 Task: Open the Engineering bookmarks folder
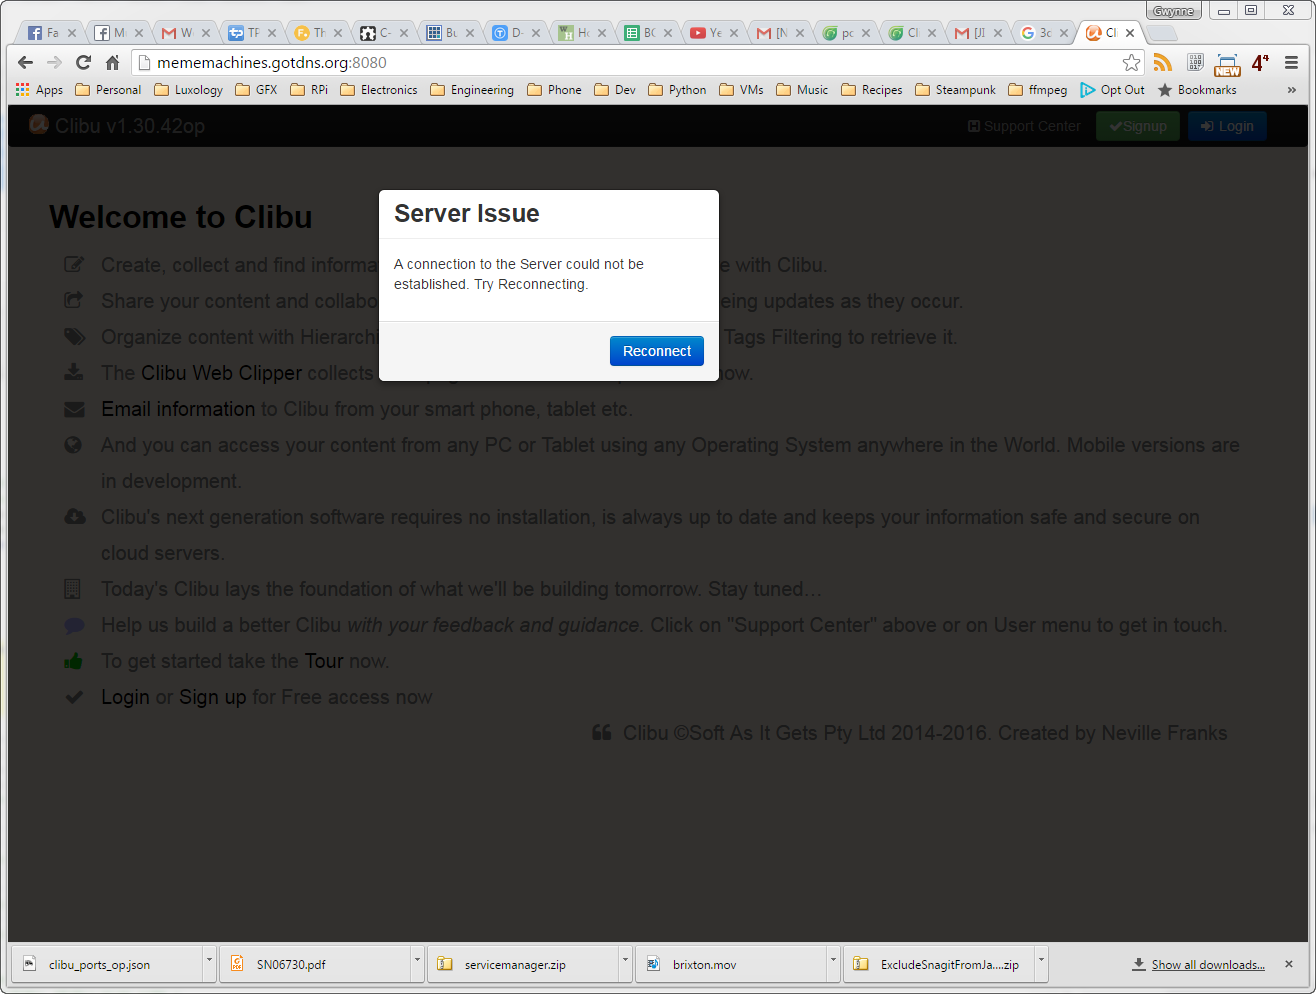tap(472, 90)
